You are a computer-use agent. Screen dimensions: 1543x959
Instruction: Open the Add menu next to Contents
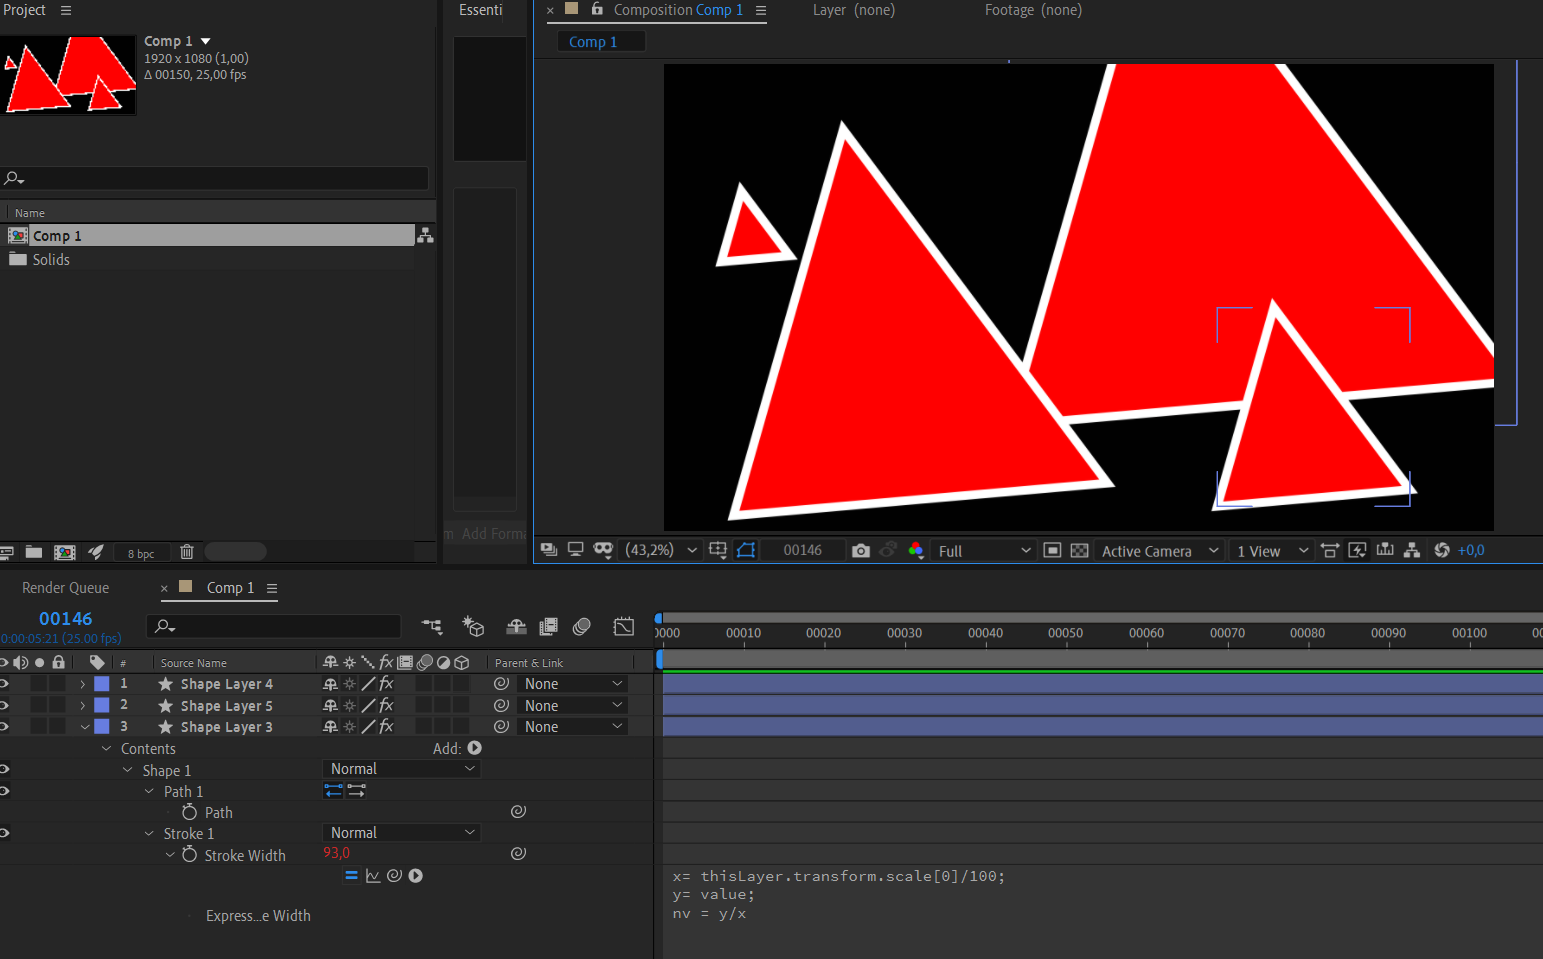pyautogui.click(x=474, y=747)
